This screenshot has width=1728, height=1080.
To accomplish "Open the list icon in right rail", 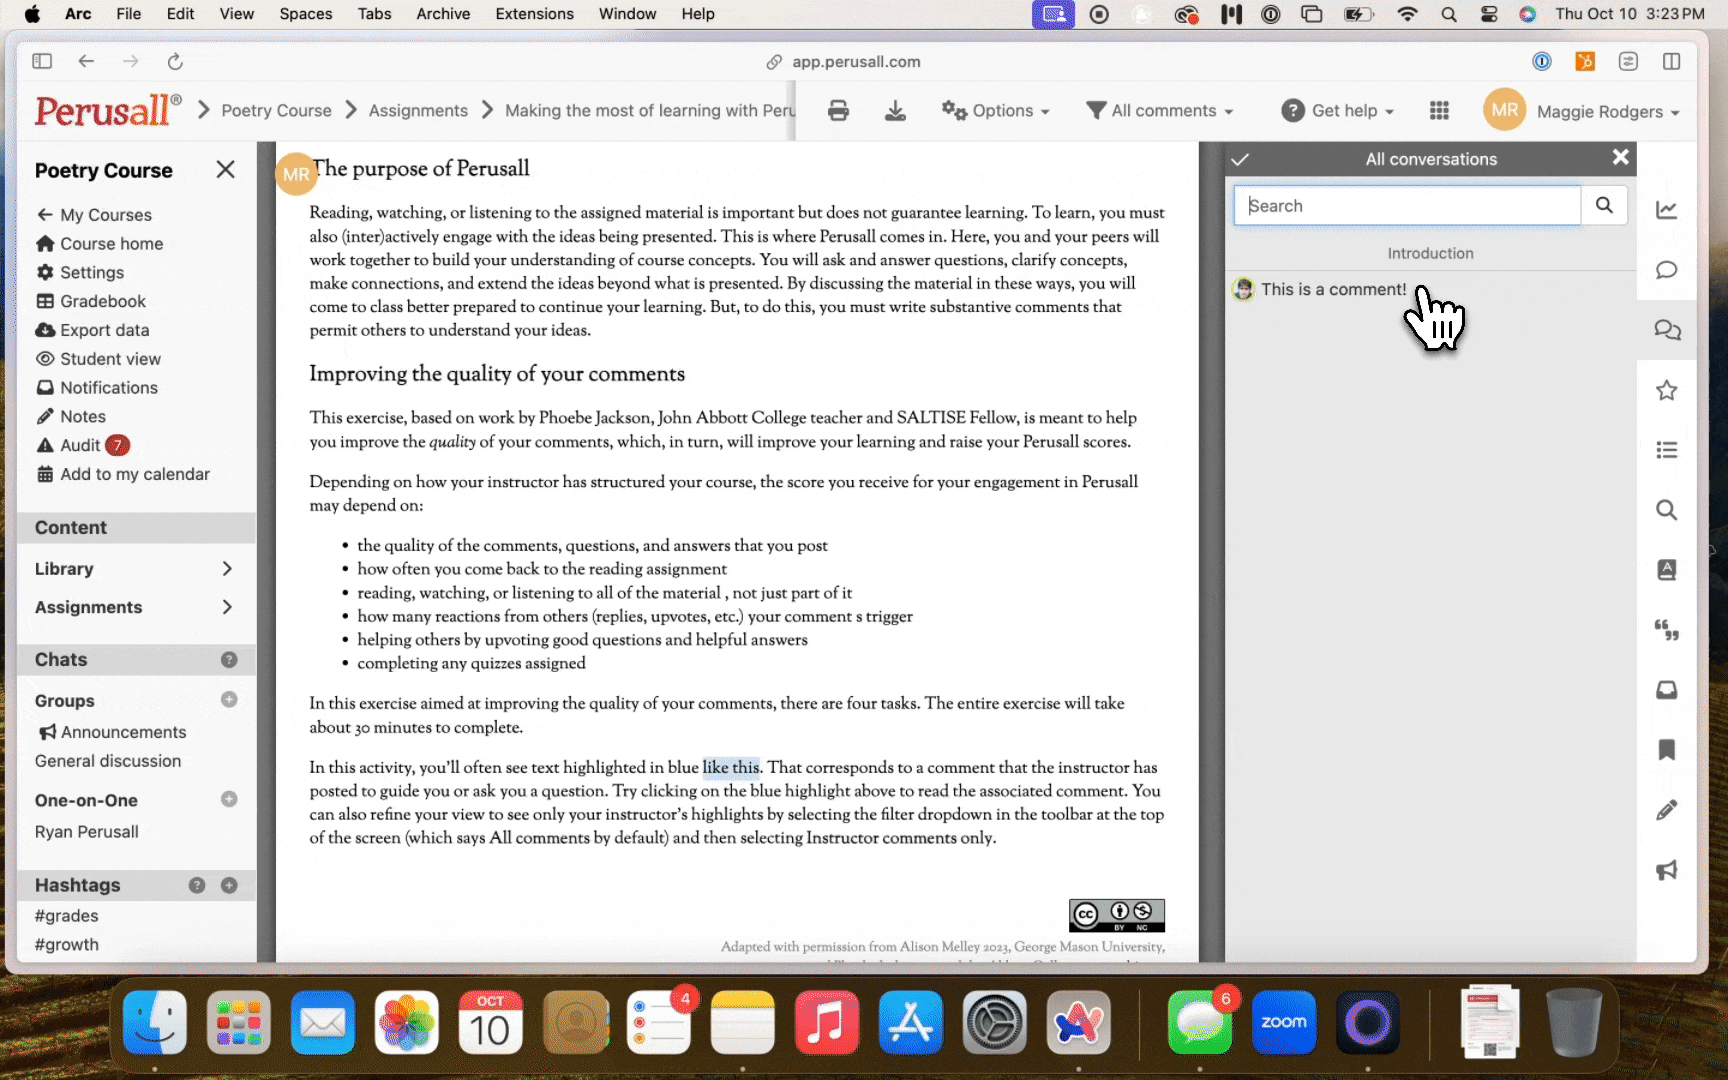I will click(x=1666, y=450).
